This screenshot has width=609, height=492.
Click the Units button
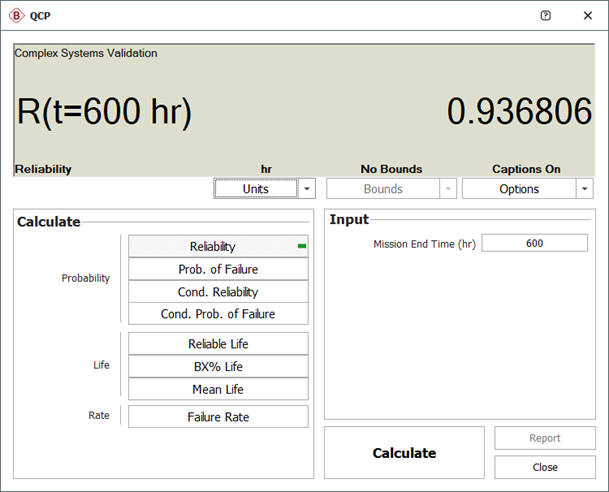(256, 189)
